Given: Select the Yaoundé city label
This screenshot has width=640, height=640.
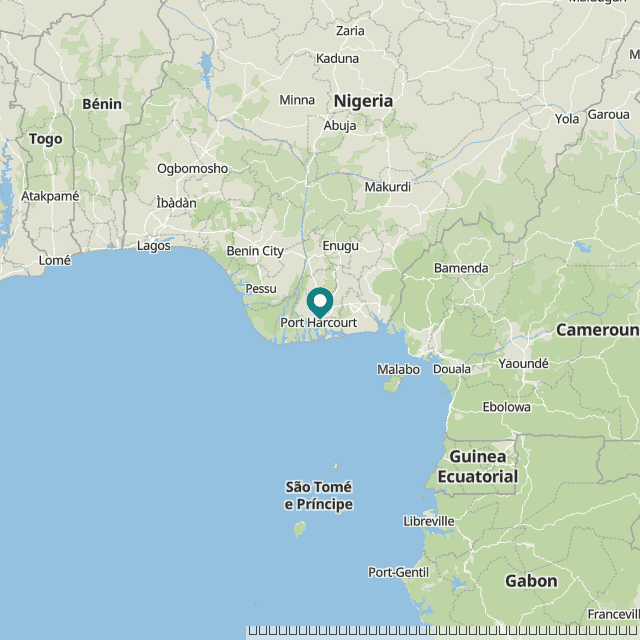Looking at the screenshot, I should pos(523,363).
